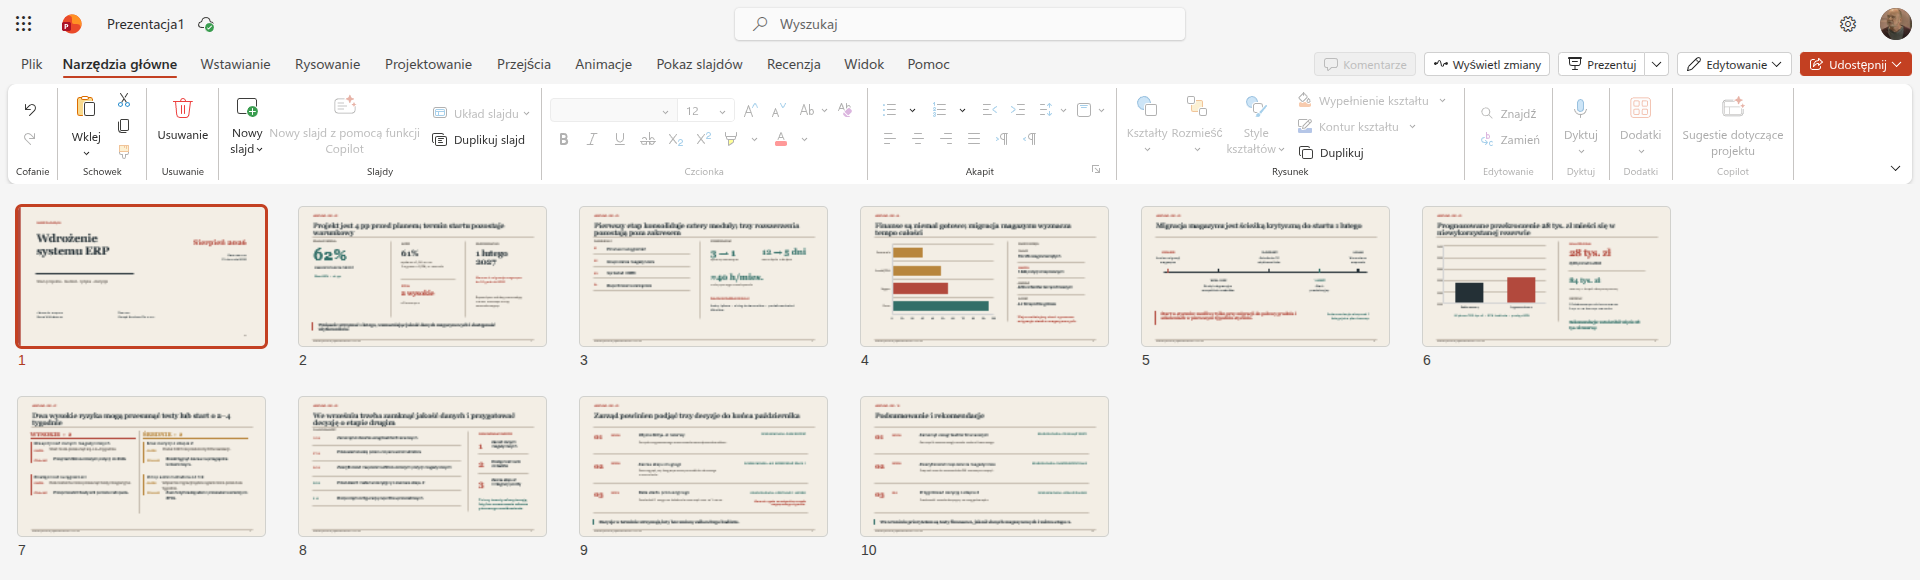Image resolution: width=1920 pixels, height=580 pixels.
Task: Expand the Prezentuj options arrow
Action: point(1657,64)
